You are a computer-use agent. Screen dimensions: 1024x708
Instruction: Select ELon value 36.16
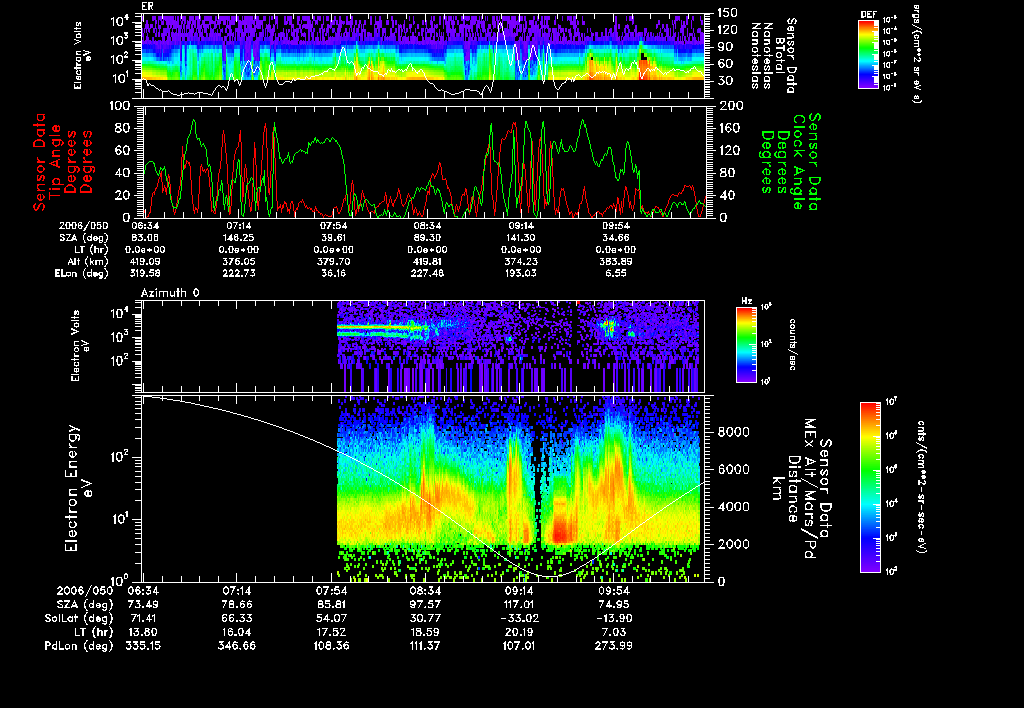(333, 273)
